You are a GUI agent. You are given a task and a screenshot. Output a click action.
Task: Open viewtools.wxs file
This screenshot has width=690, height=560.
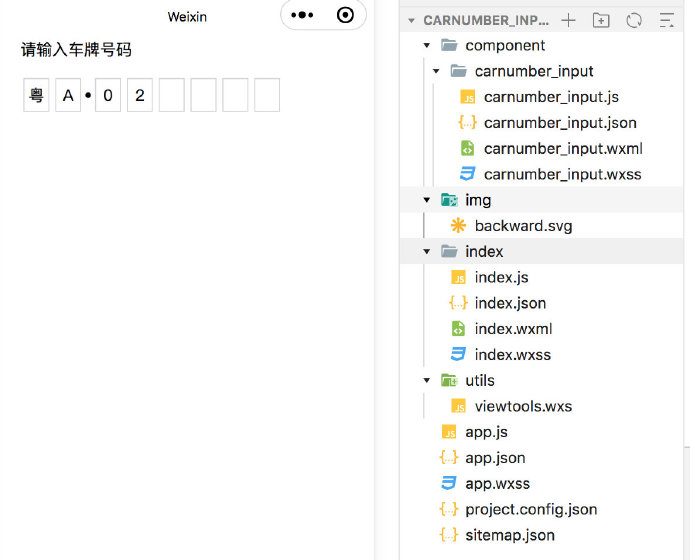click(x=523, y=406)
